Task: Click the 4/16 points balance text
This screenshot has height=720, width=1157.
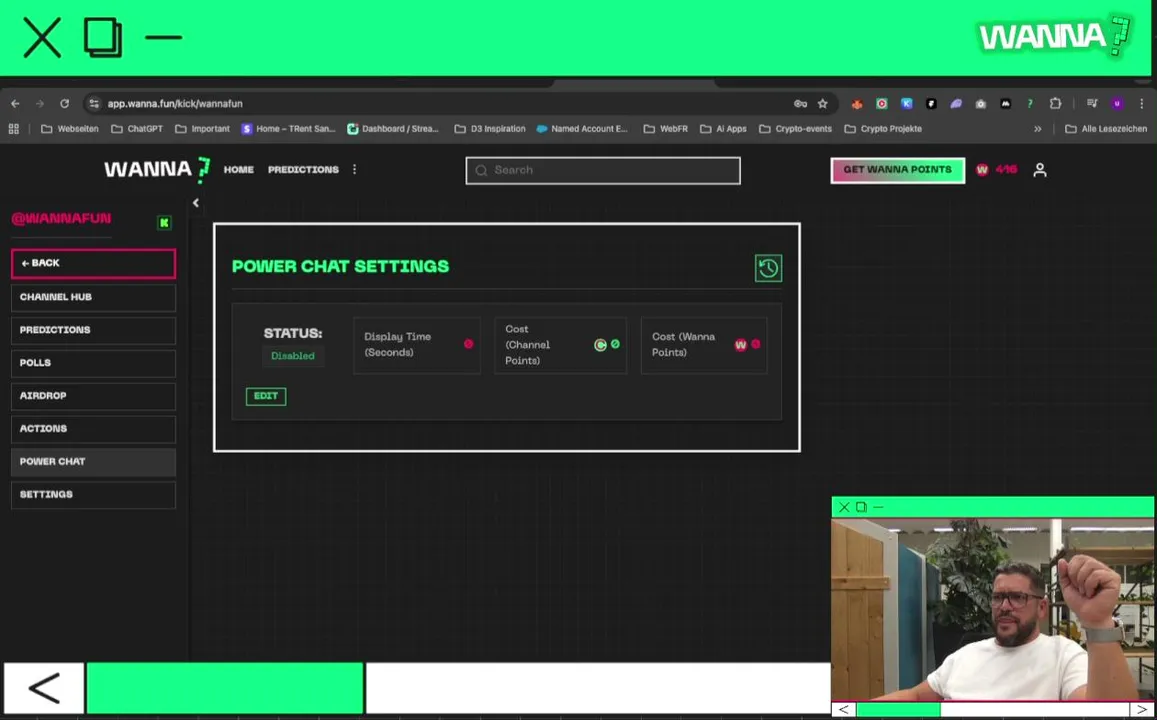Action: [x=1006, y=170]
